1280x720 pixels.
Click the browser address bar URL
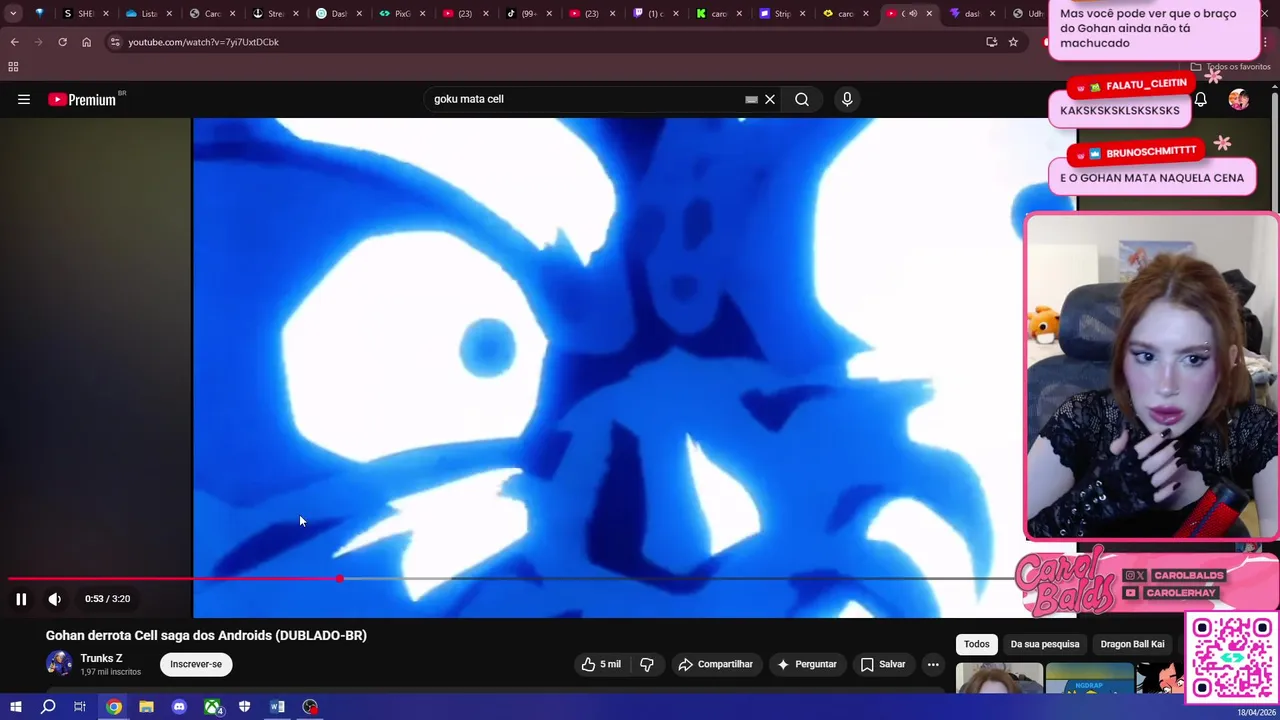pos(203,42)
